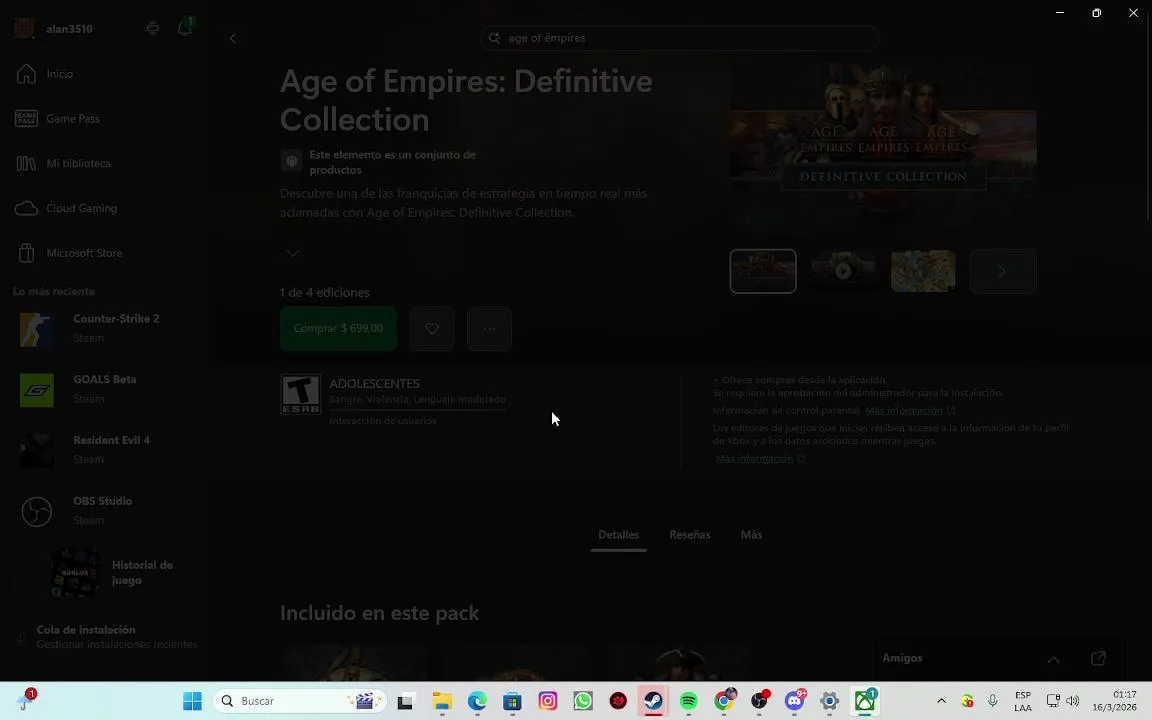Image resolution: width=1152 pixels, height=720 pixels.
Task: Switch to the Detalles tab
Action: pos(619,535)
